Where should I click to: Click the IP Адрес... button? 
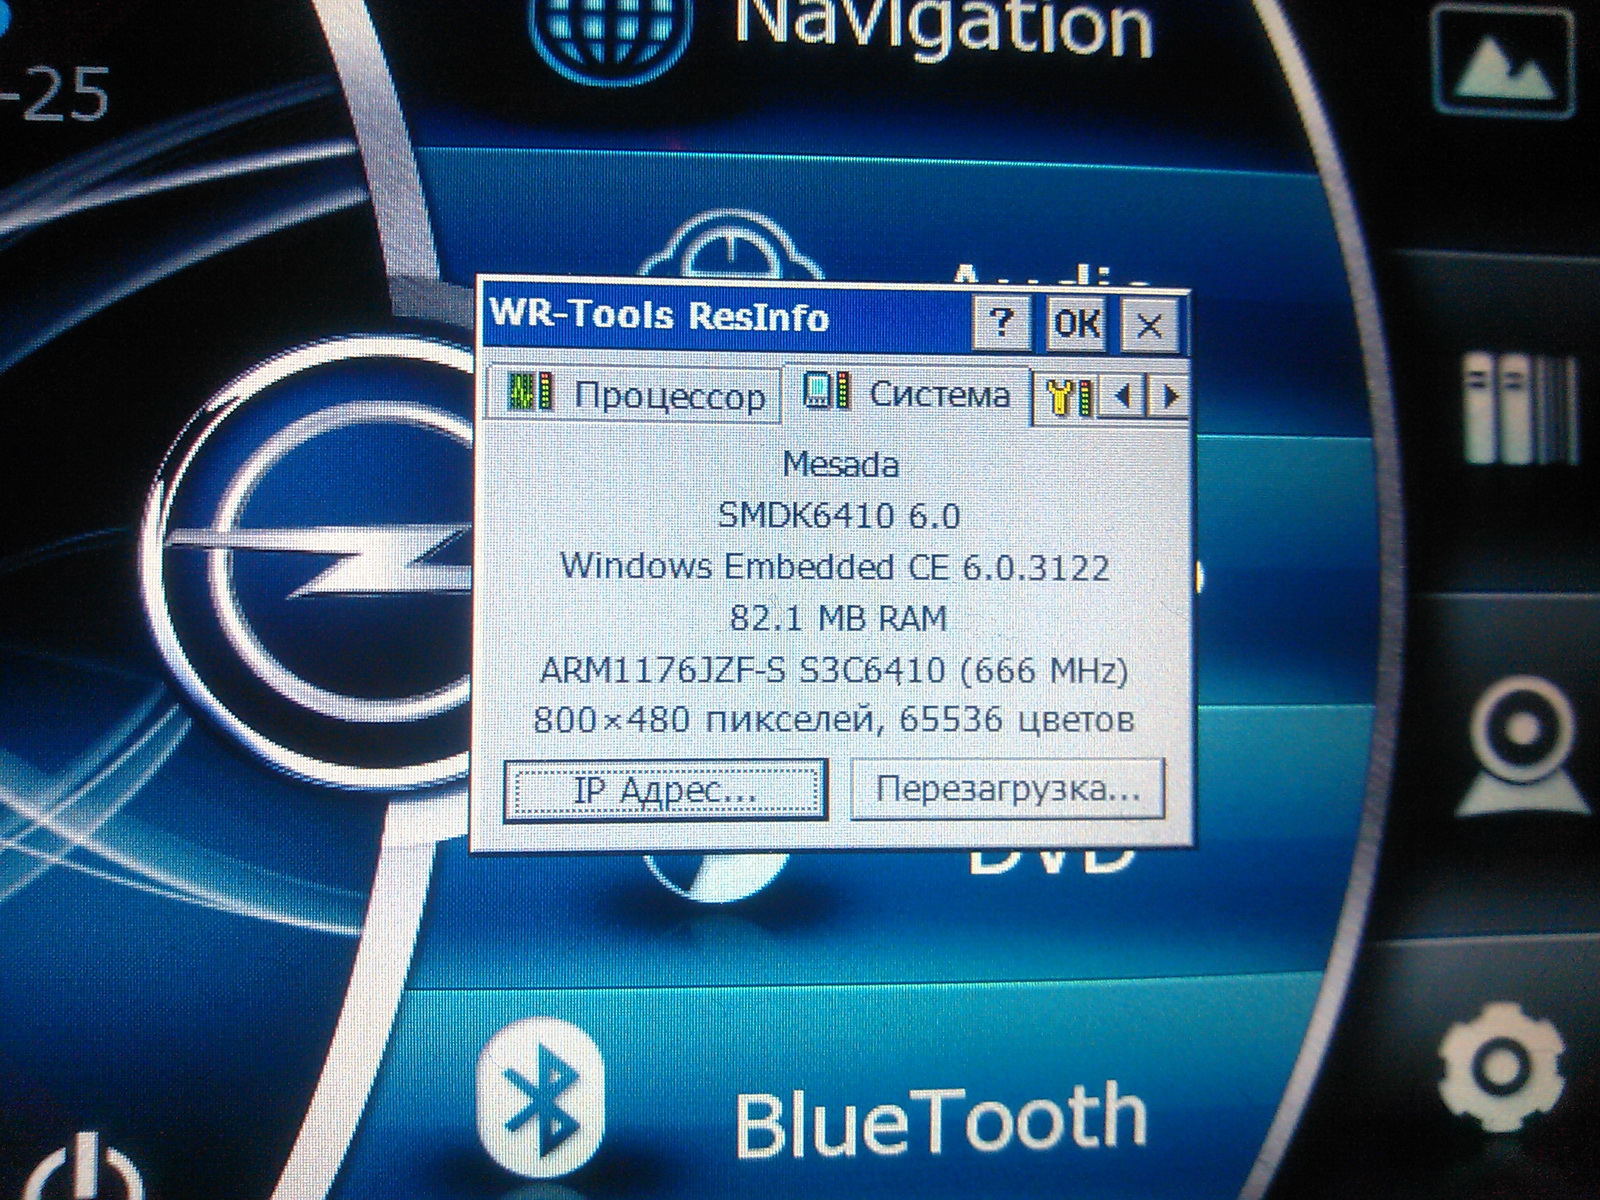click(666, 790)
